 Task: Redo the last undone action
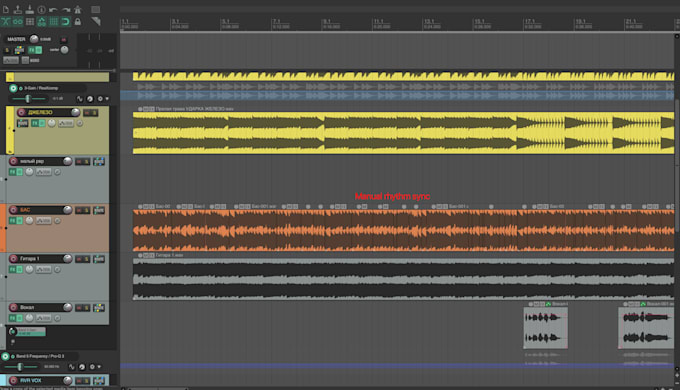[65, 9]
